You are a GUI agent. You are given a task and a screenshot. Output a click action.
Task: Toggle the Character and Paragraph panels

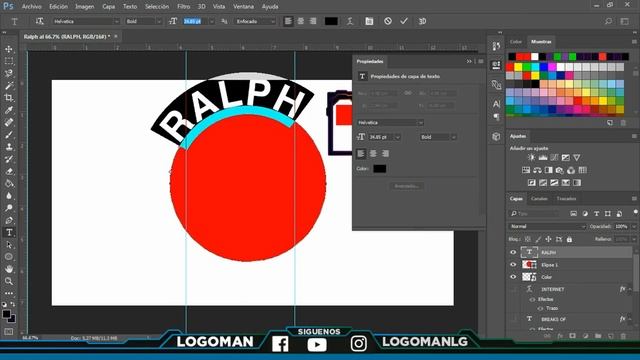coord(369,21)
